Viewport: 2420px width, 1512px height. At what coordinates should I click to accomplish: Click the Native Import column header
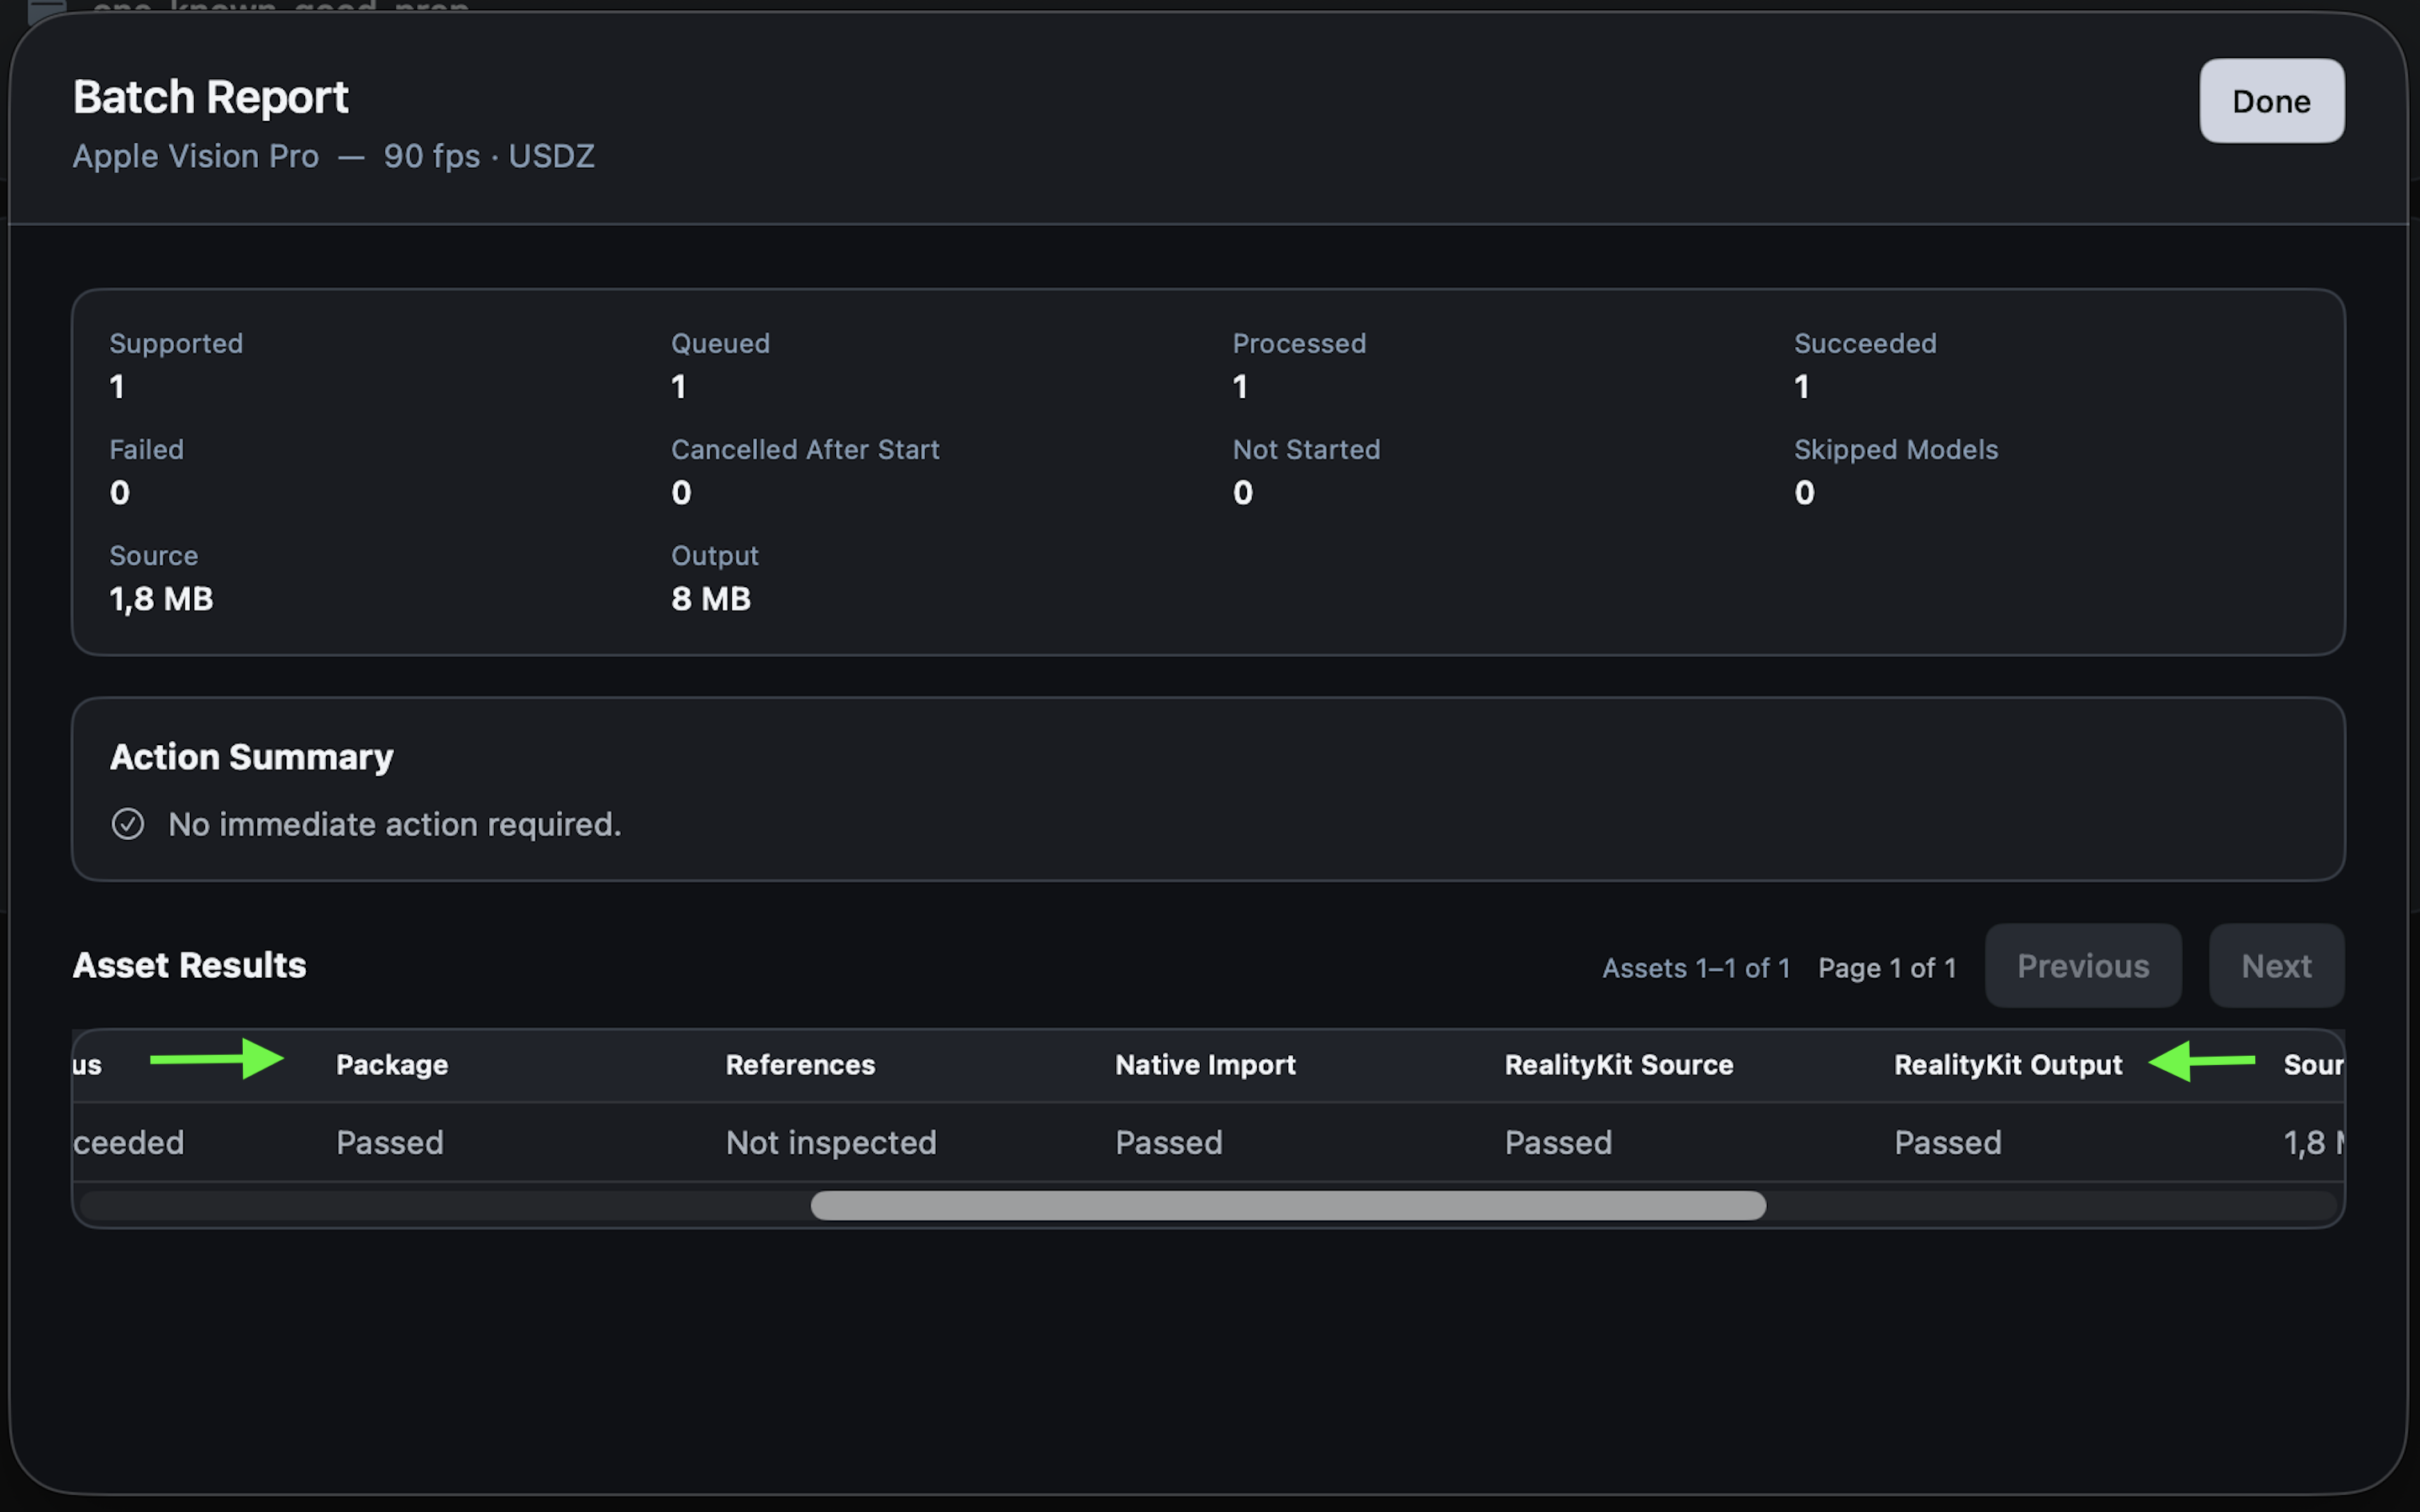point(1205,1065)
